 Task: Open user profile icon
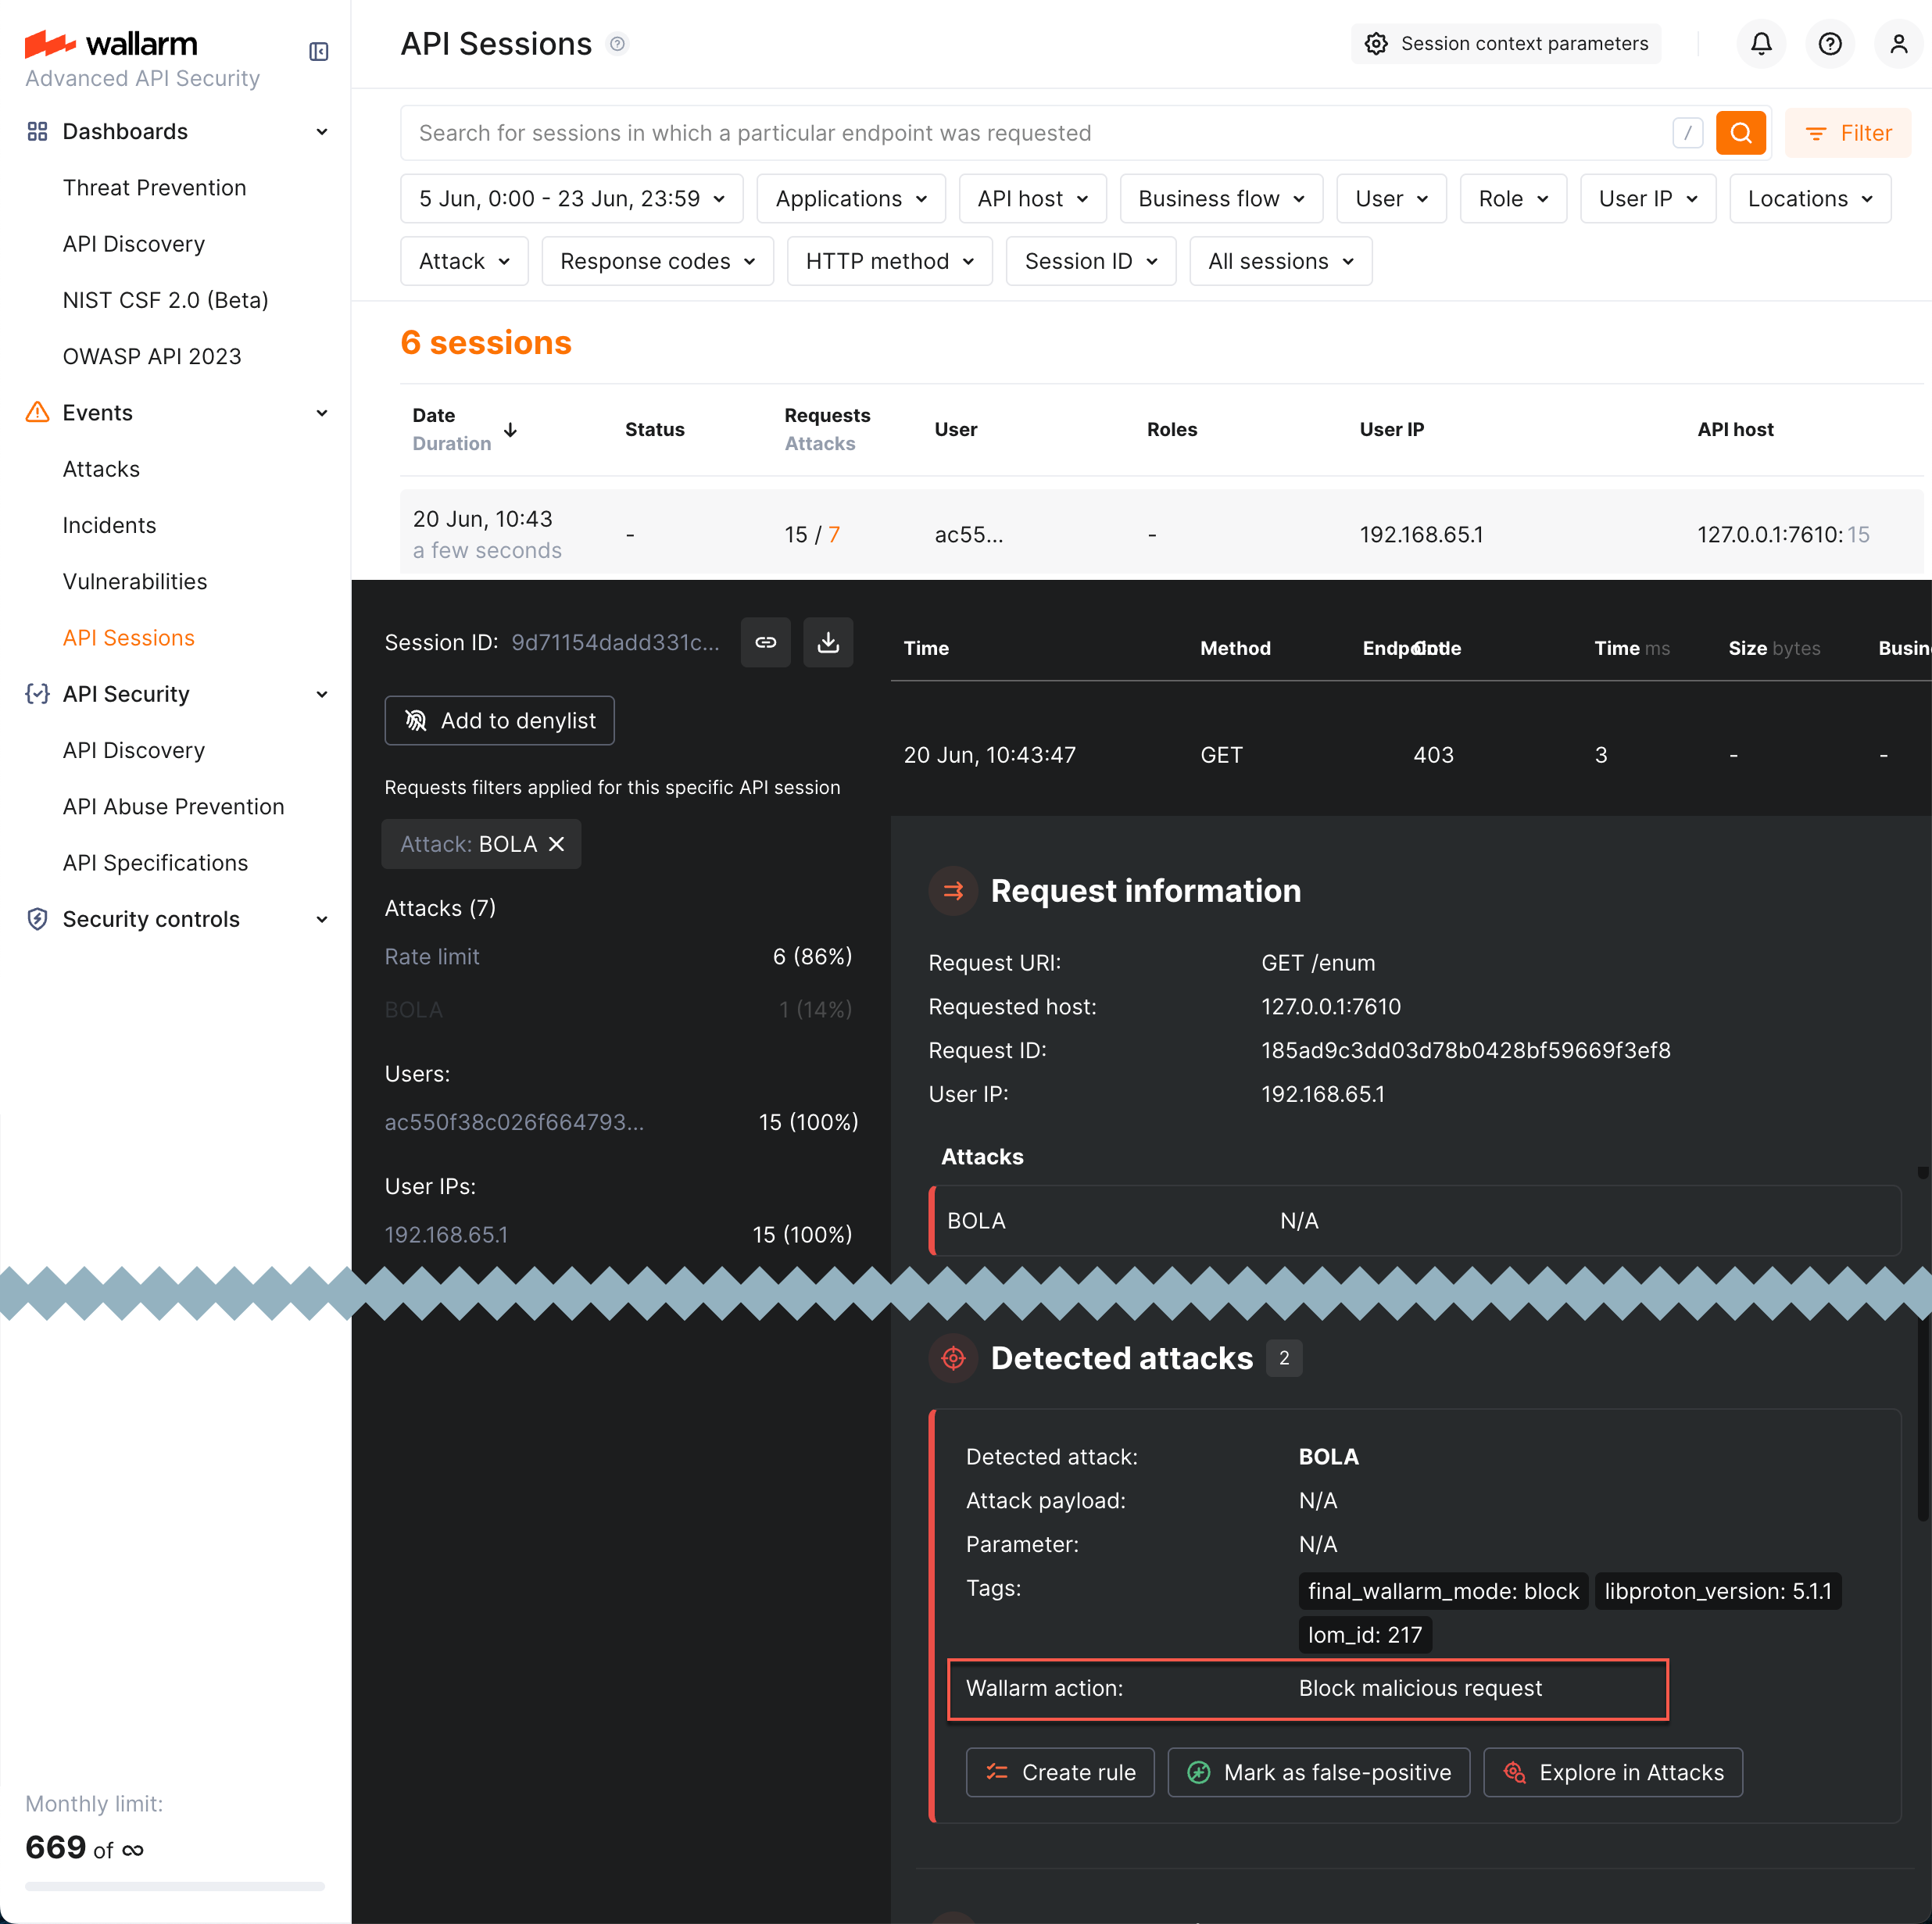pyautogui.click(x=1897, y=44)
